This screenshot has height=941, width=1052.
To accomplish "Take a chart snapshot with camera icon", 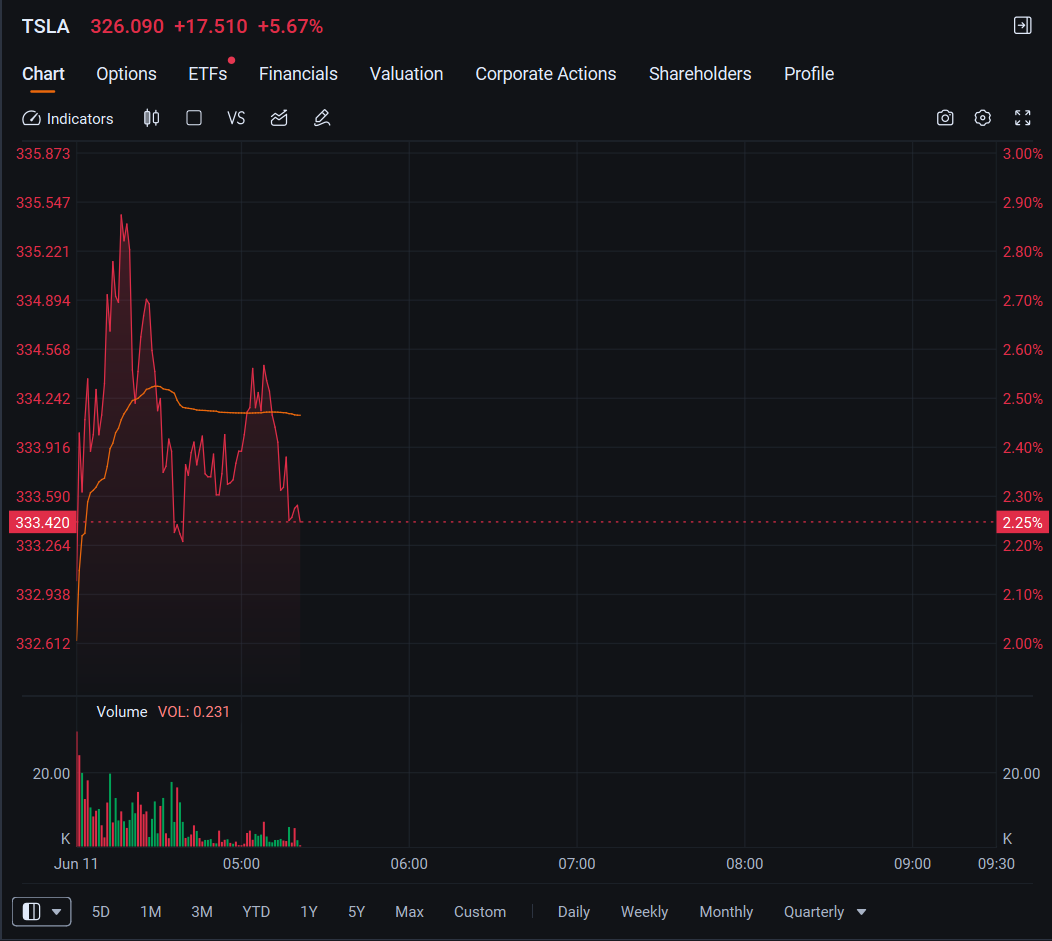I will click(945, 119).
